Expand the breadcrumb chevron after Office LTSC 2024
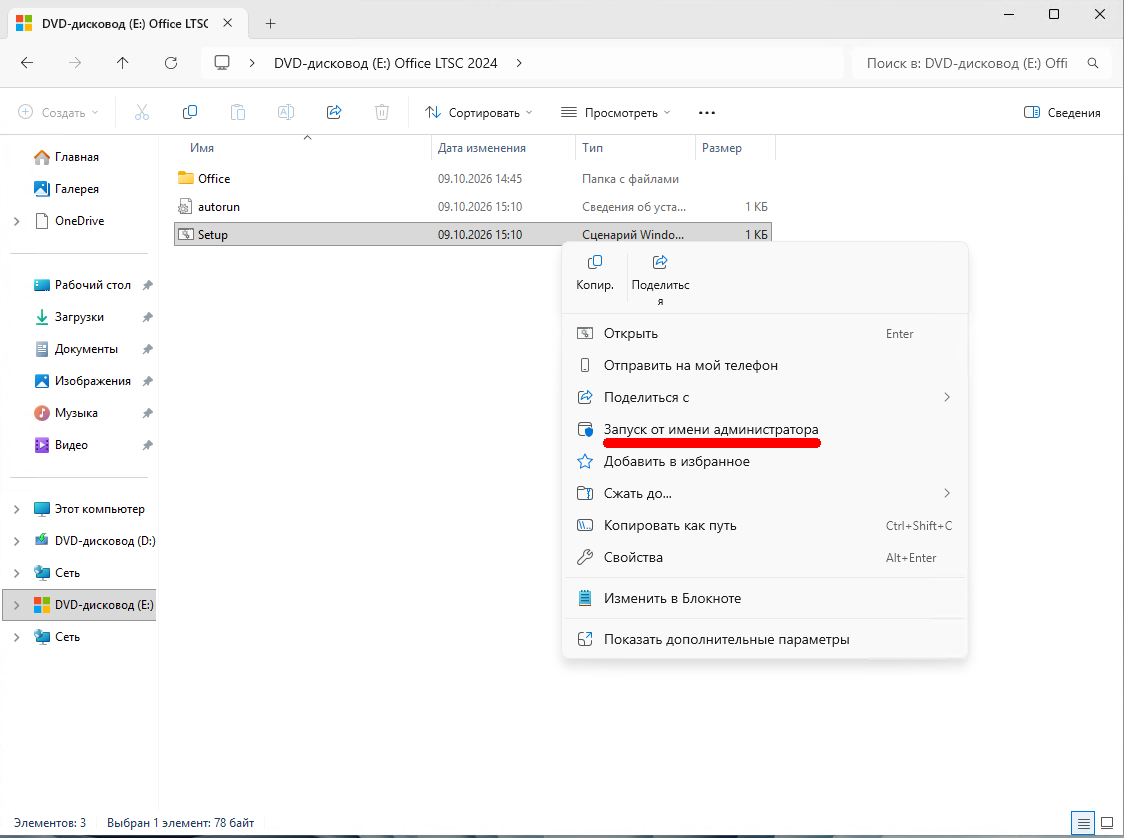The image size is (1124, 838). click(519, 63)
